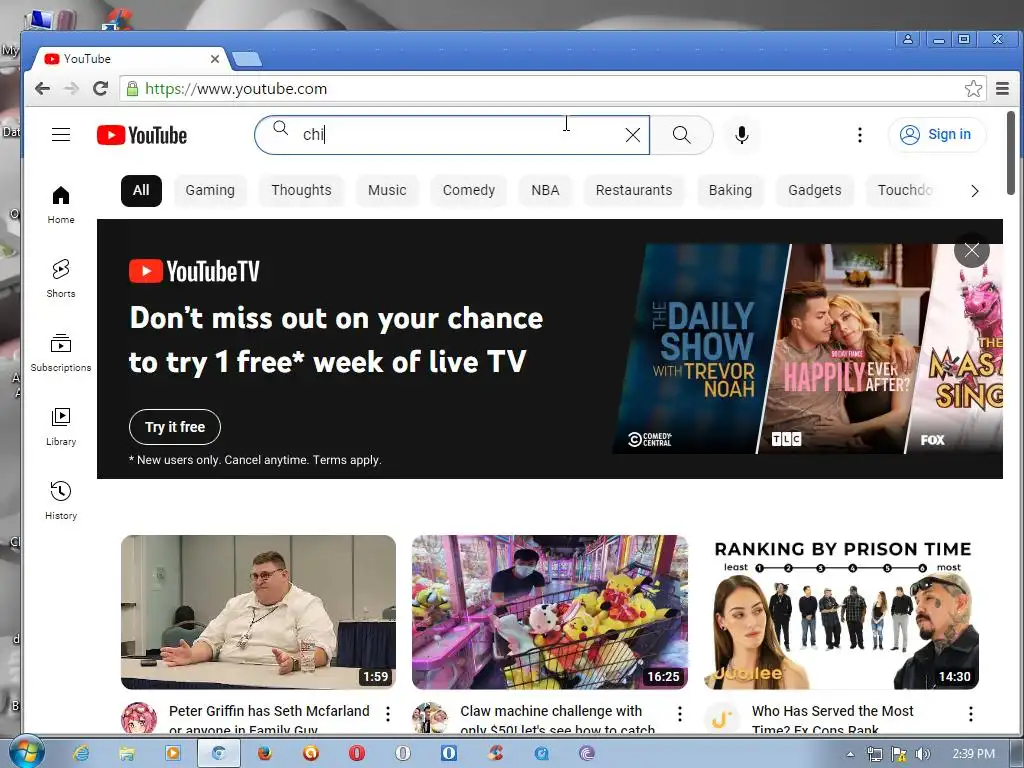The width and height of the screenshot is (1024, 768).
Task: Select the Restaurants filter chip
Action: (x=633, y=190)
